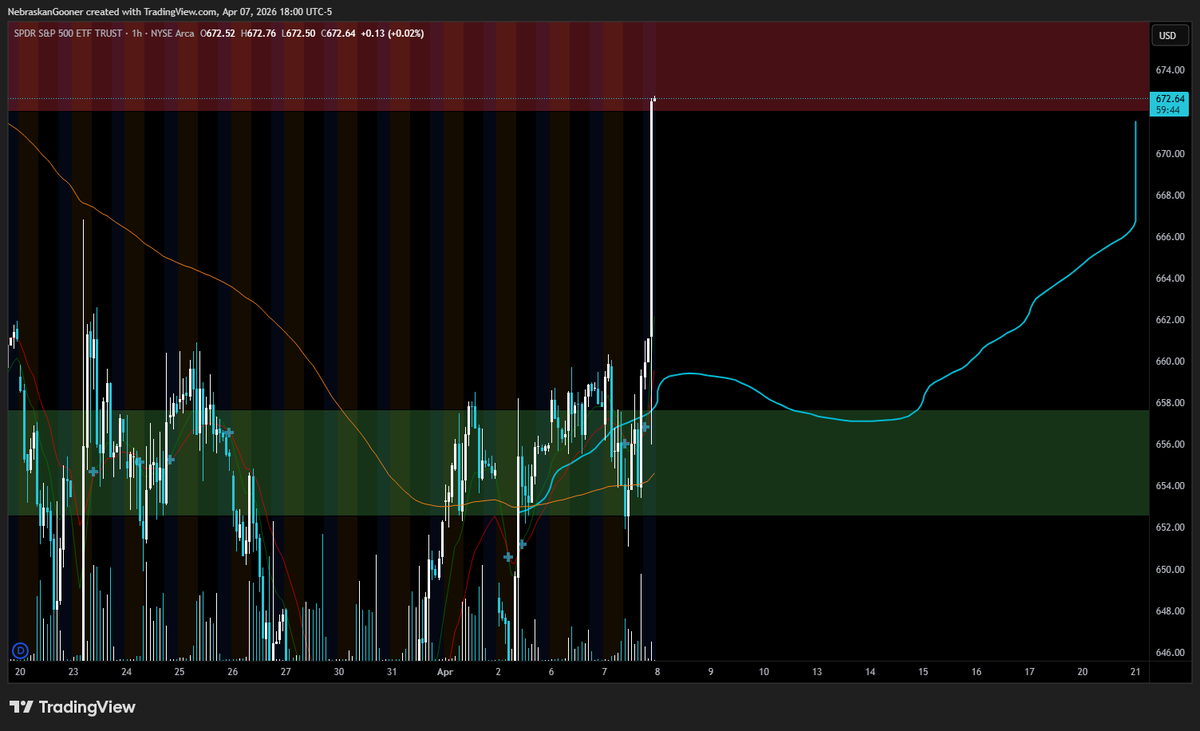The height and width of the screenshot is (731, 1200).
Task: Click the 25 date label on the time axis
Action: [x=179, y=674]
